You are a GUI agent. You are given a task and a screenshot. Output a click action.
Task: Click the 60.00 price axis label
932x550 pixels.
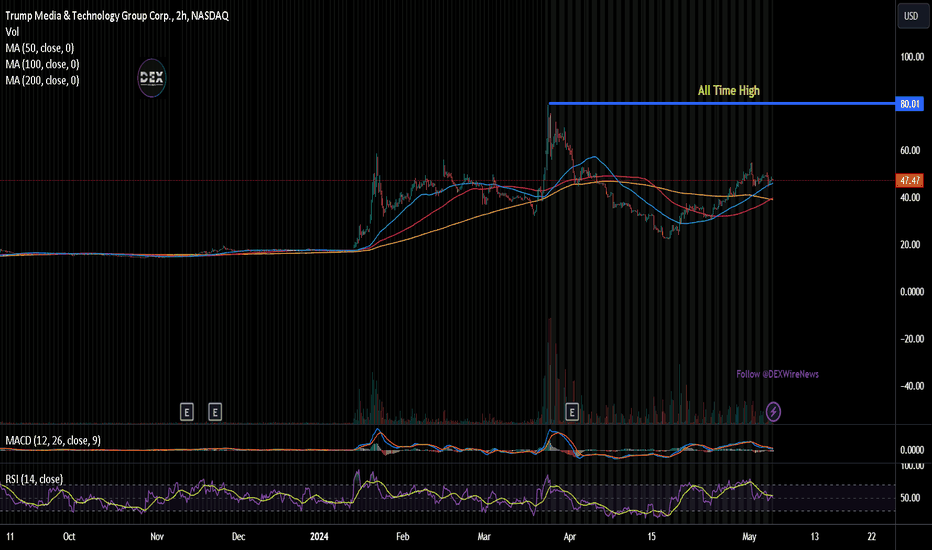pyautogui.click(x=910, y=150)
